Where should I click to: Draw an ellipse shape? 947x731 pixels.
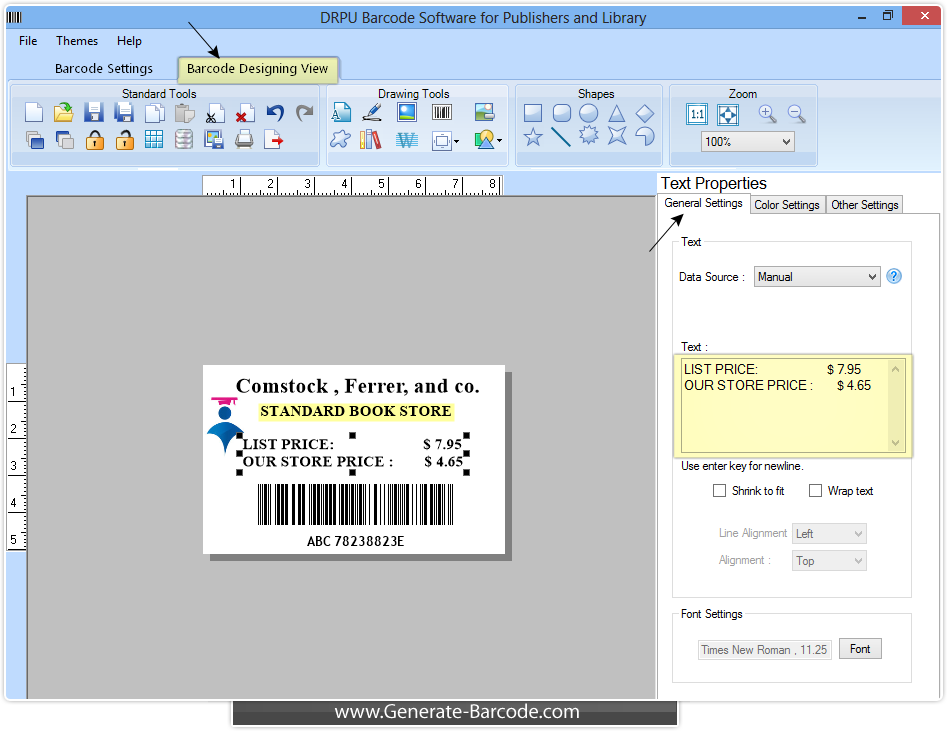(x=588, y=114)
